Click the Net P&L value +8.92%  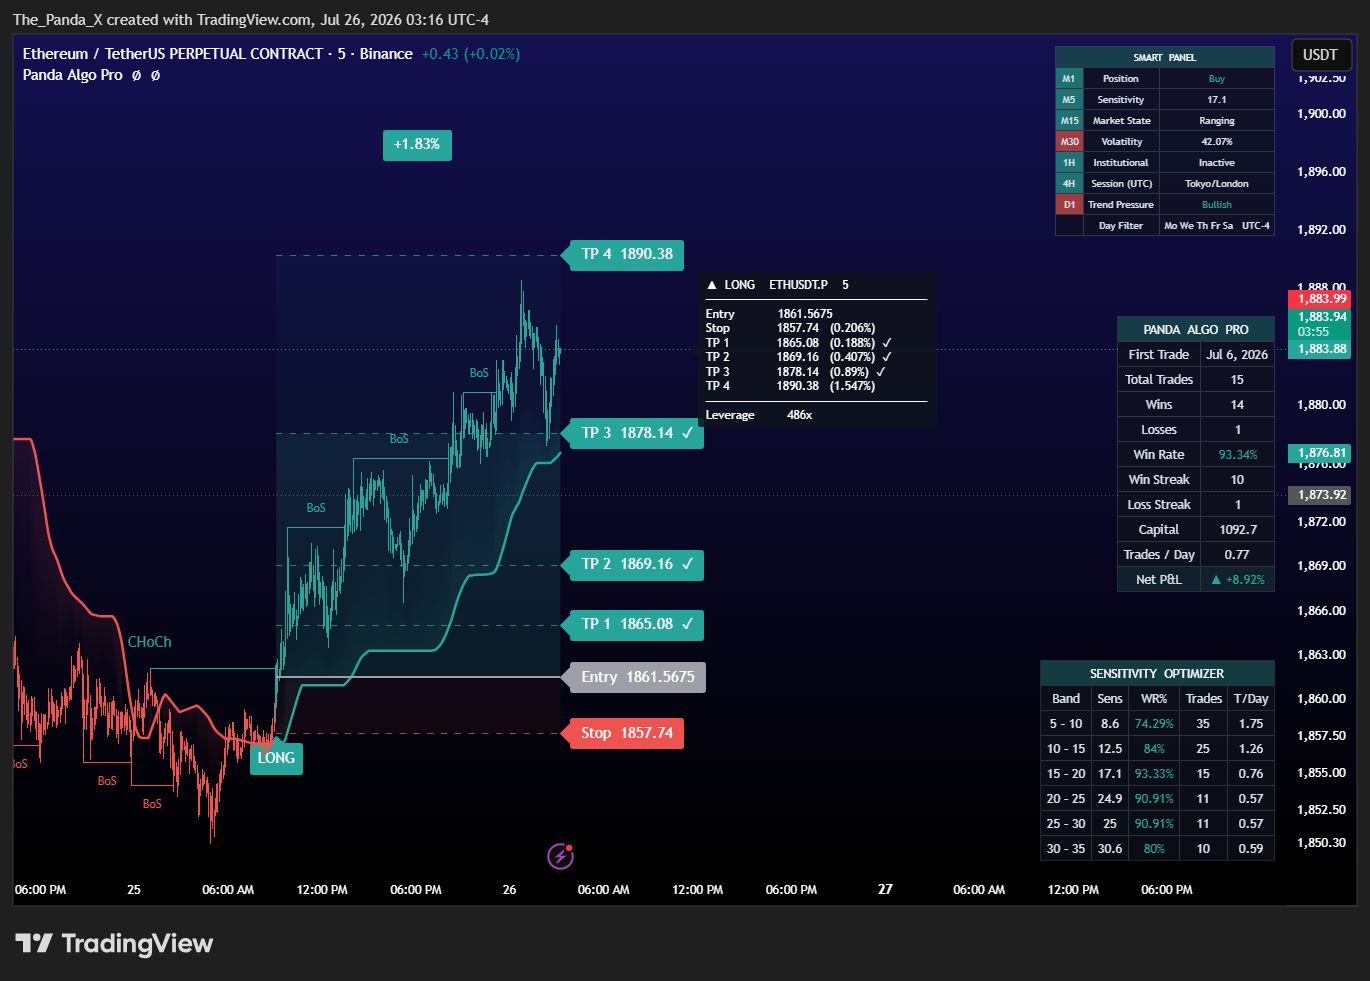[x=1237, y=579]
